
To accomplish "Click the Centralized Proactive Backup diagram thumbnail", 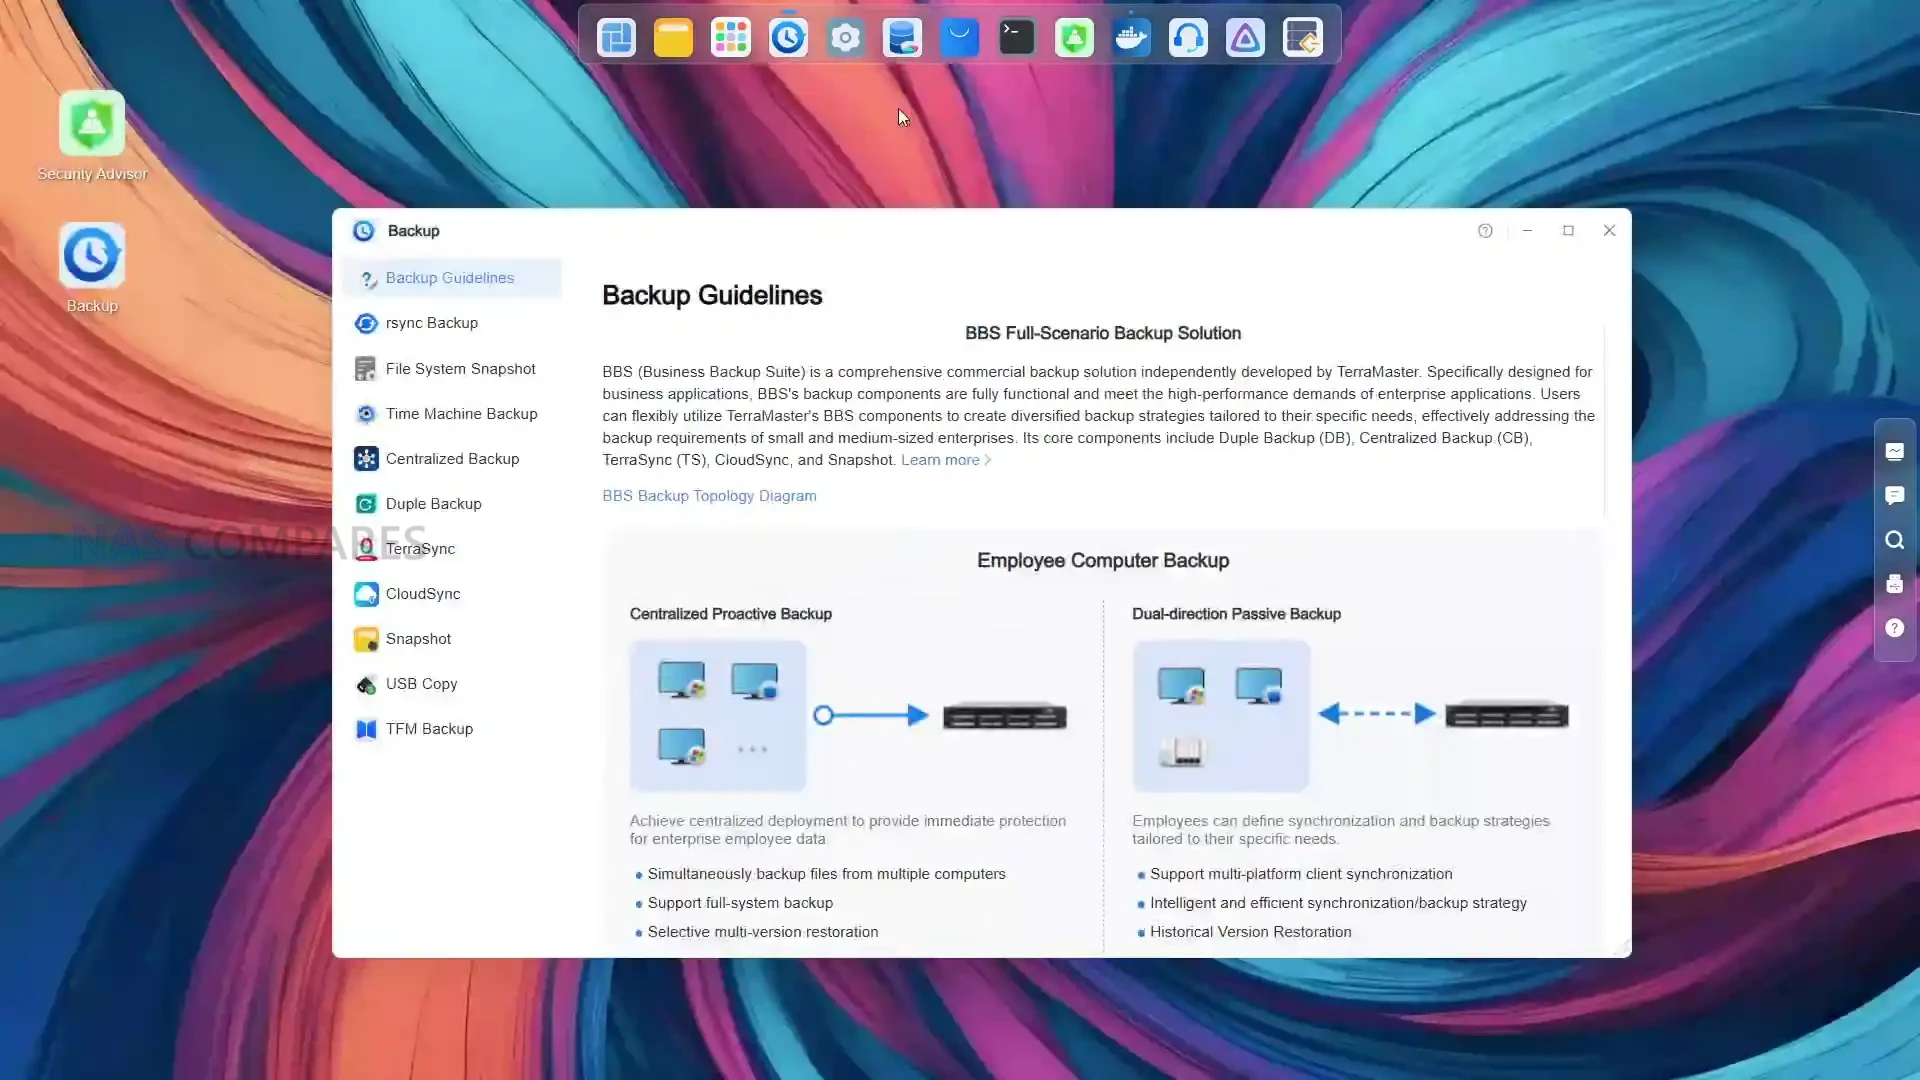I will [717, 716].
